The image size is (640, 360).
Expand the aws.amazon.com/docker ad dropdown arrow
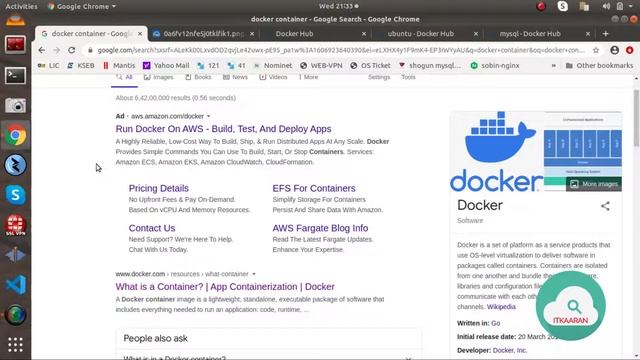coord(209,116)
